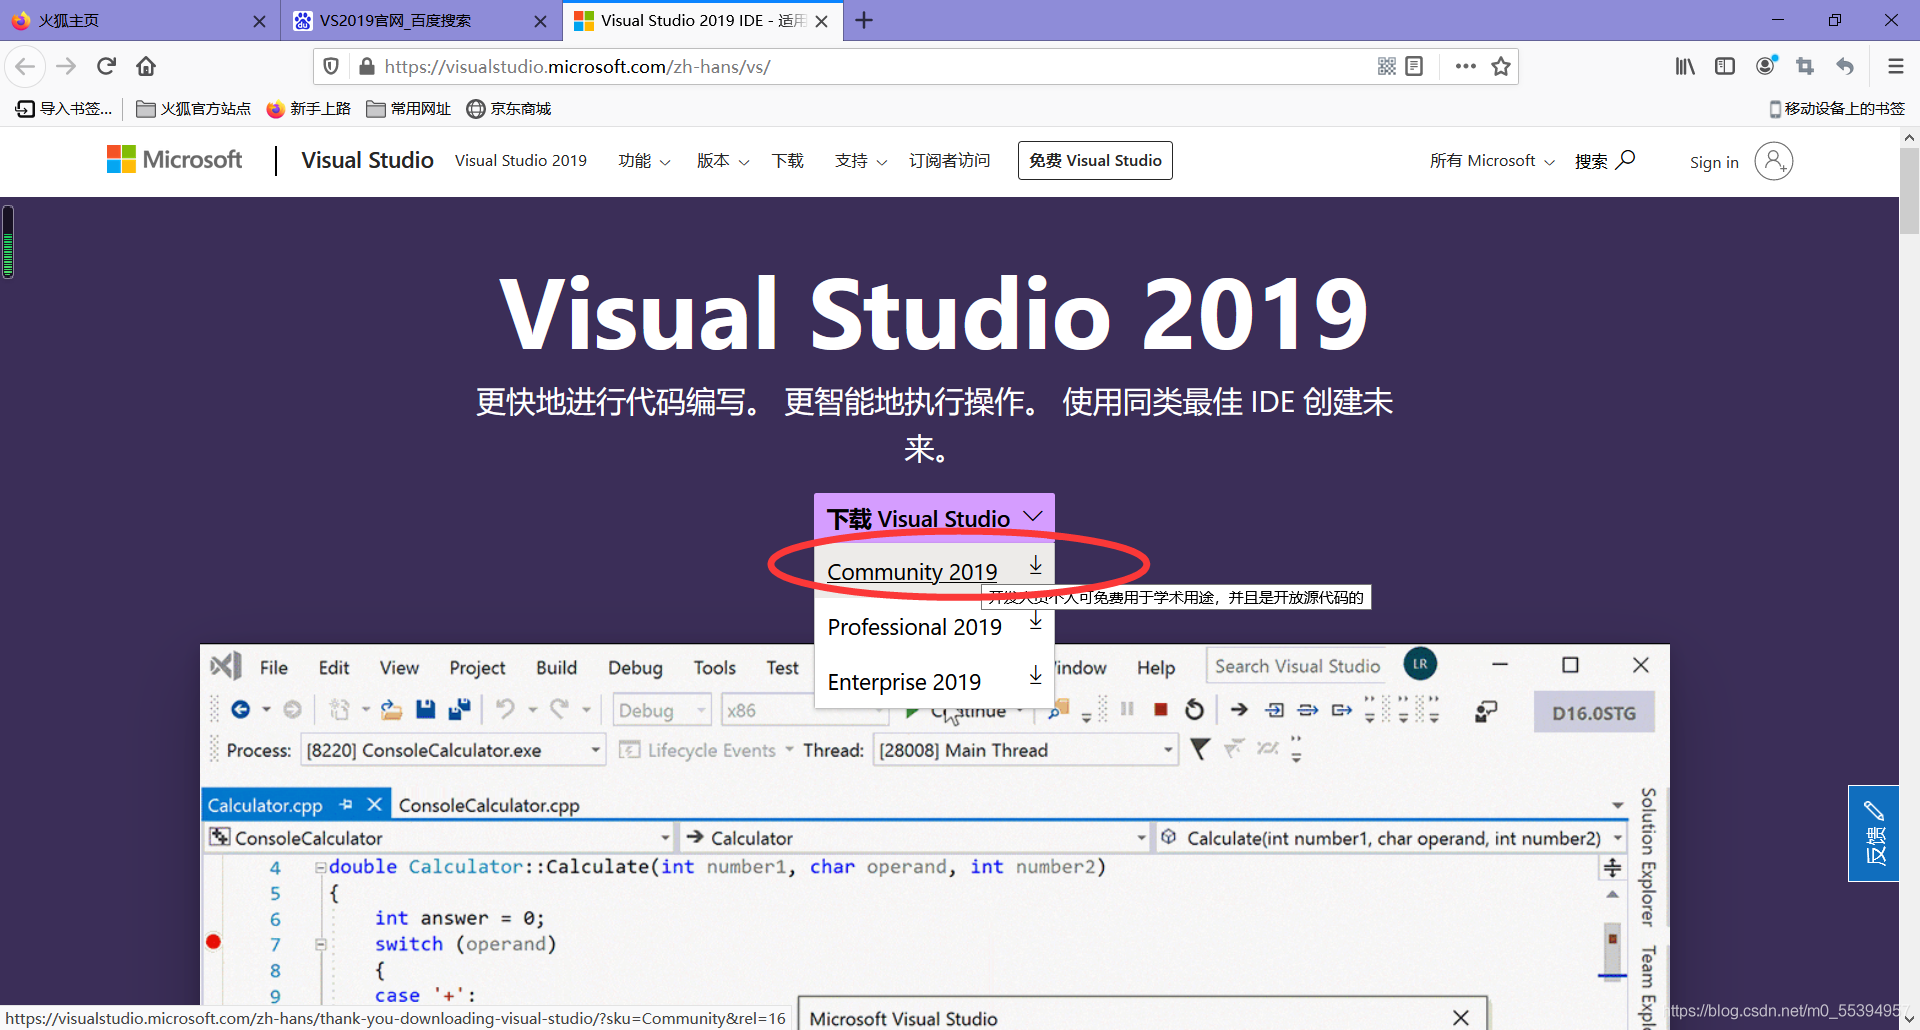Select Enterprise 2019 from download menu

(x=934, y=682)
